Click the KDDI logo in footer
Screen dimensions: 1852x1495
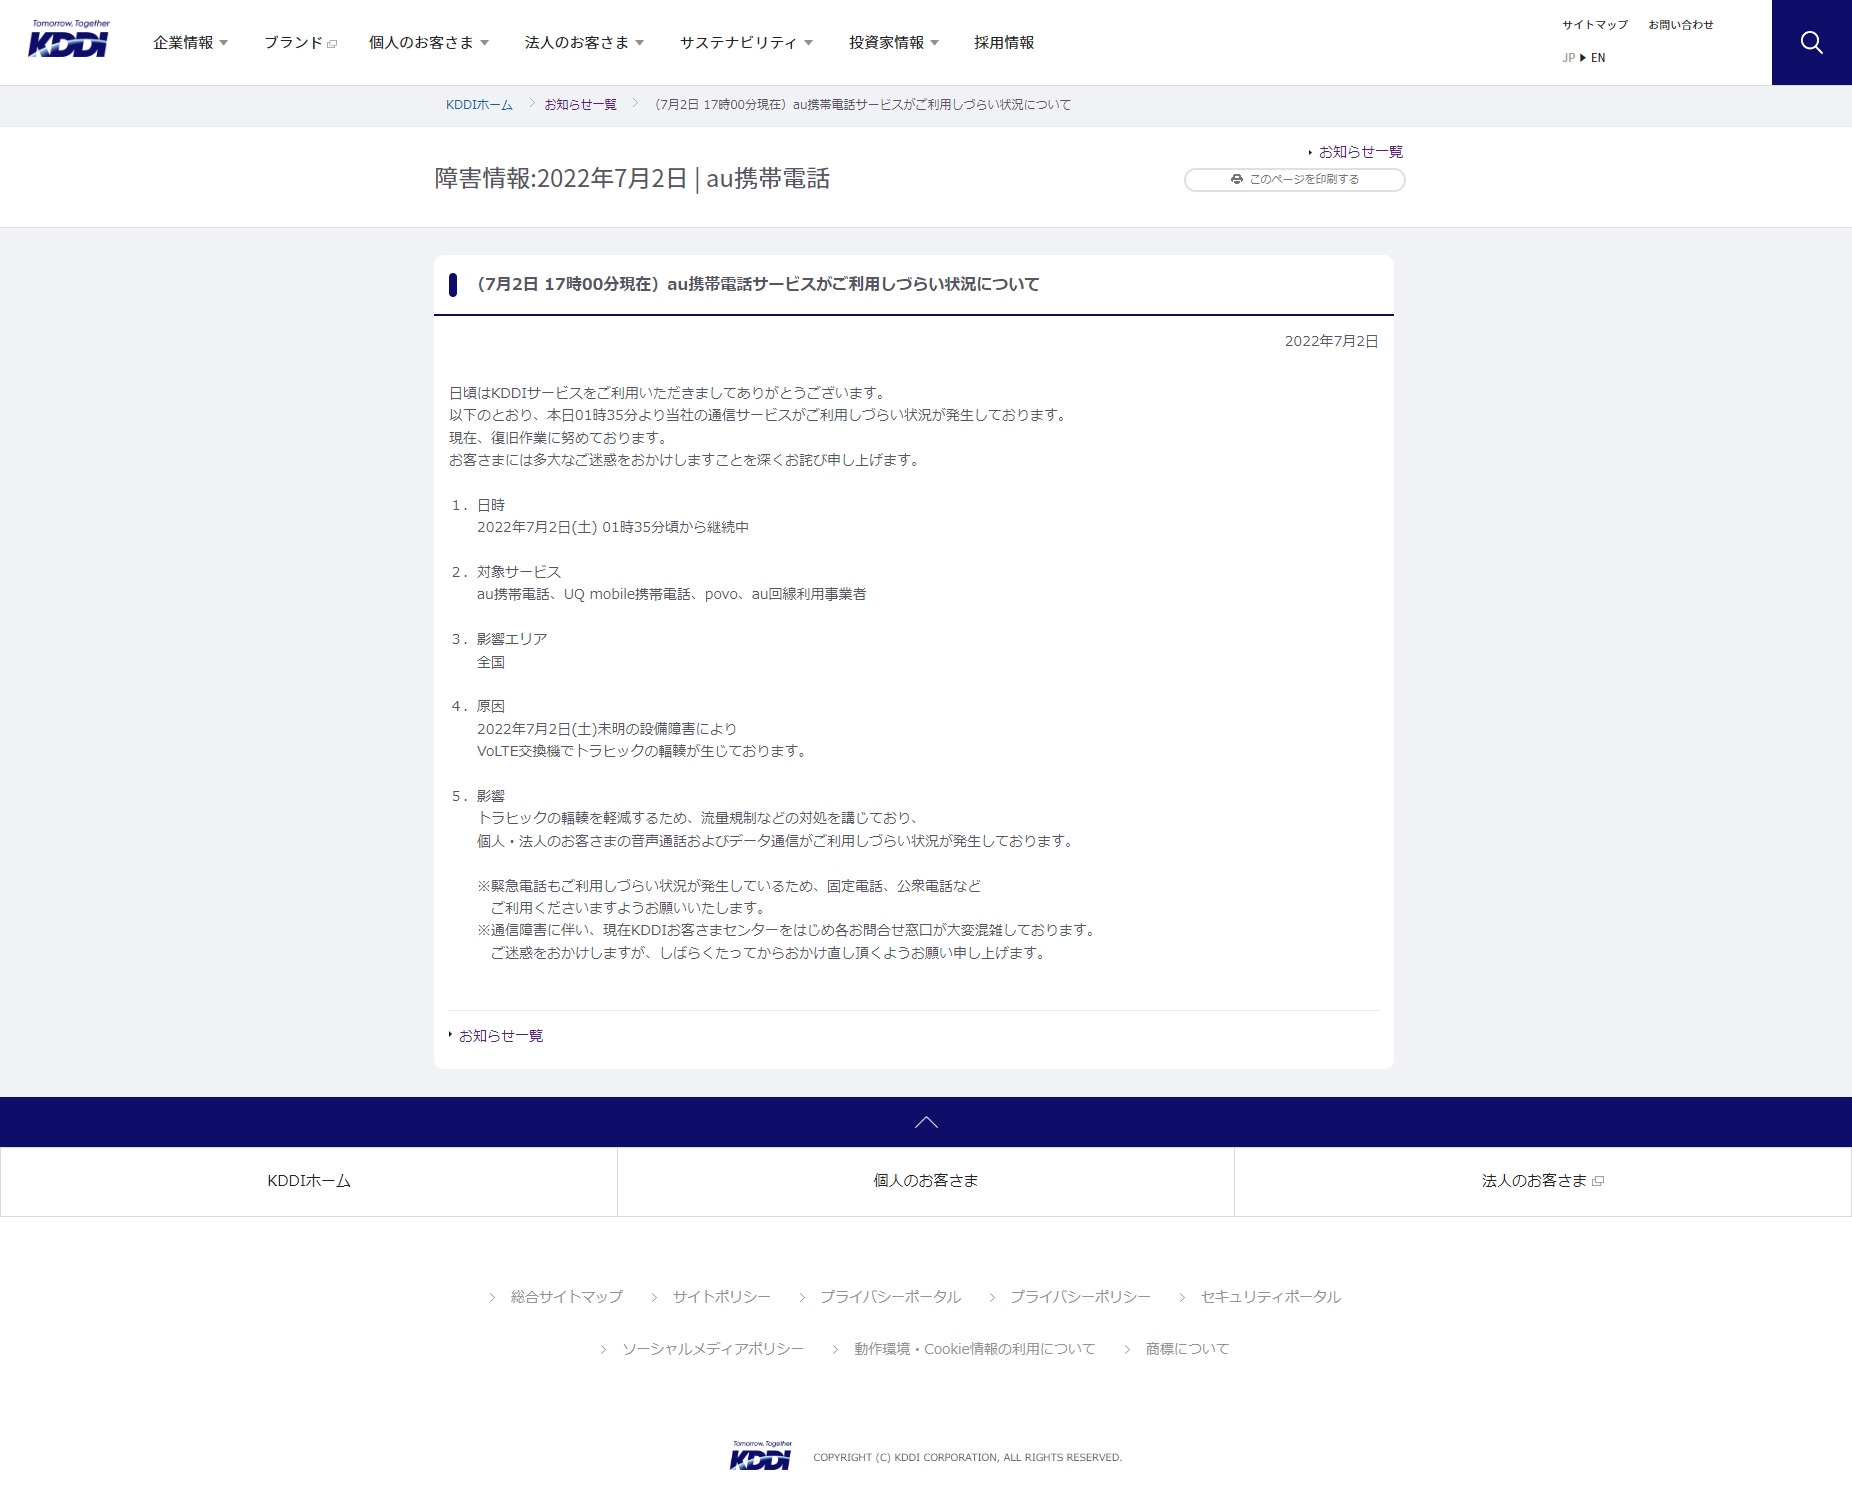[x=761, y=1456]
